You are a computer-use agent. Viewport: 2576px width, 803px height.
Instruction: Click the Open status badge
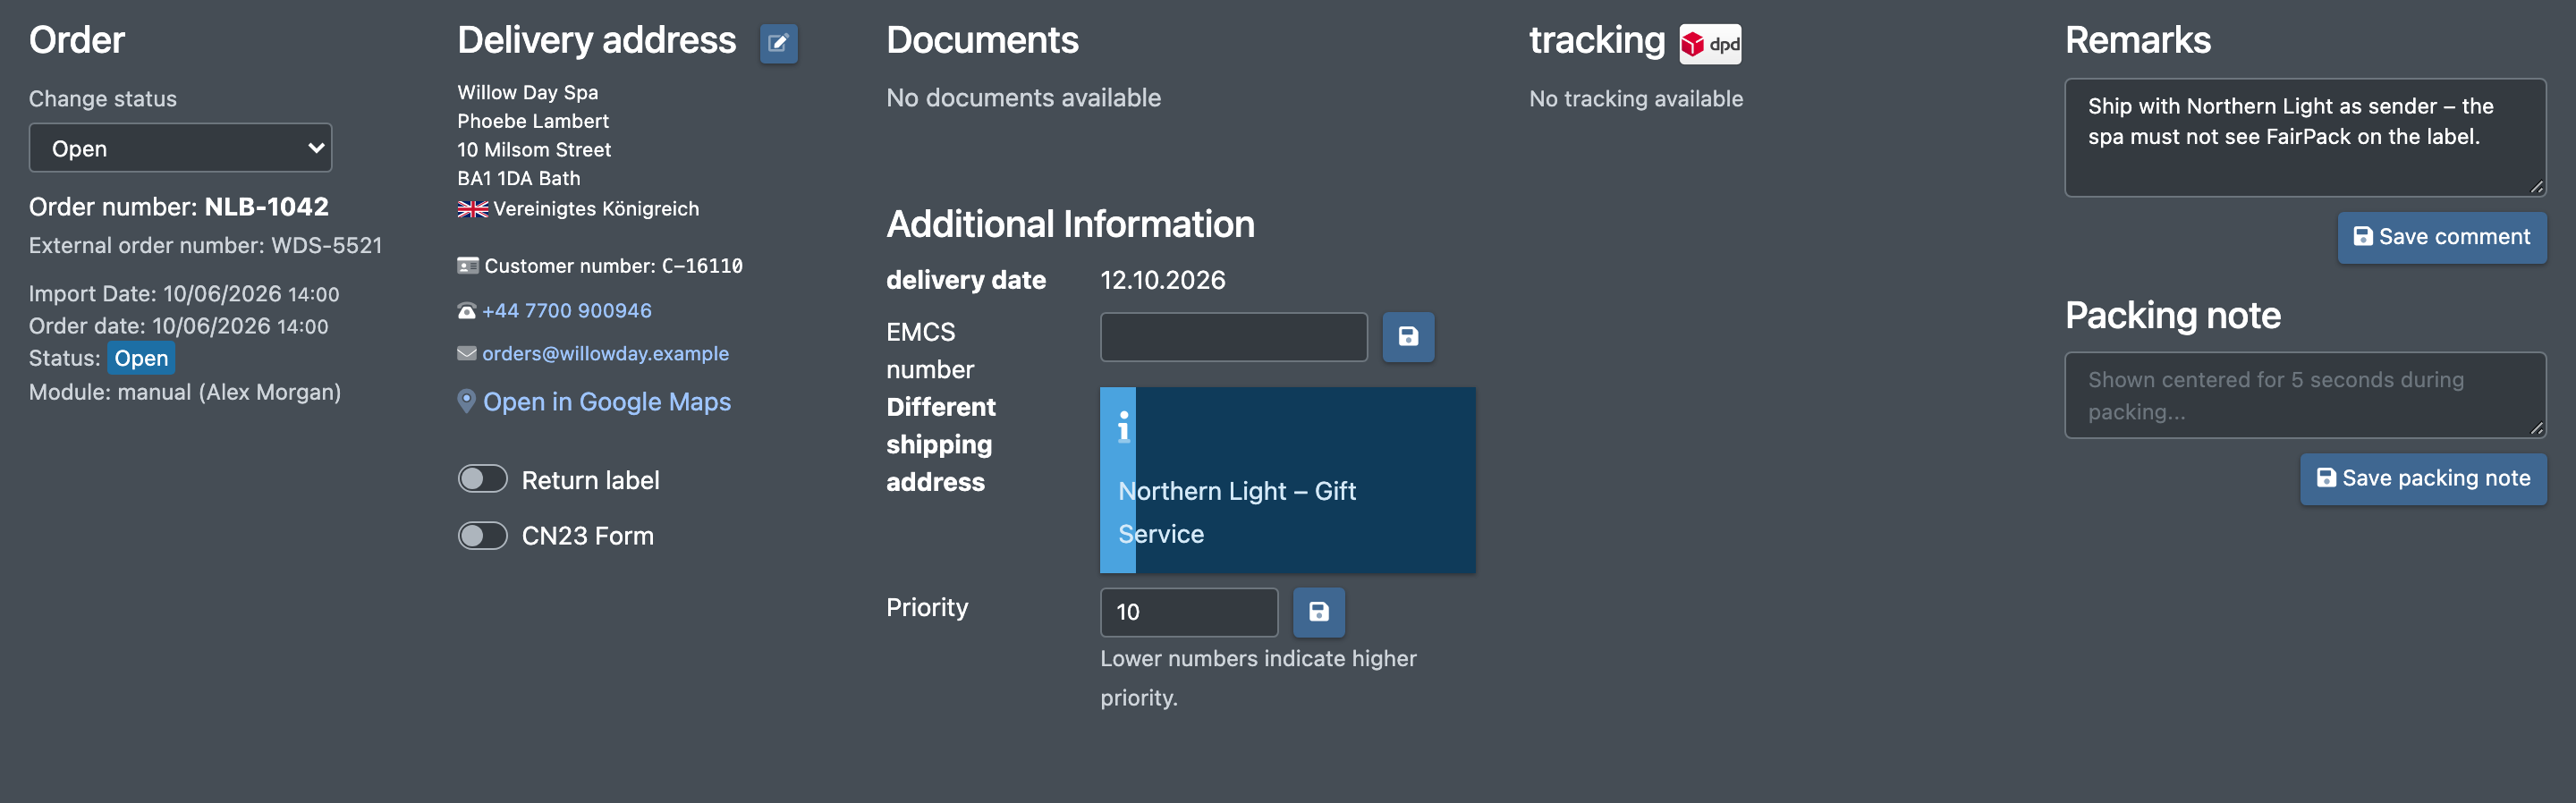pyautogui.click(x=141, y=358)
